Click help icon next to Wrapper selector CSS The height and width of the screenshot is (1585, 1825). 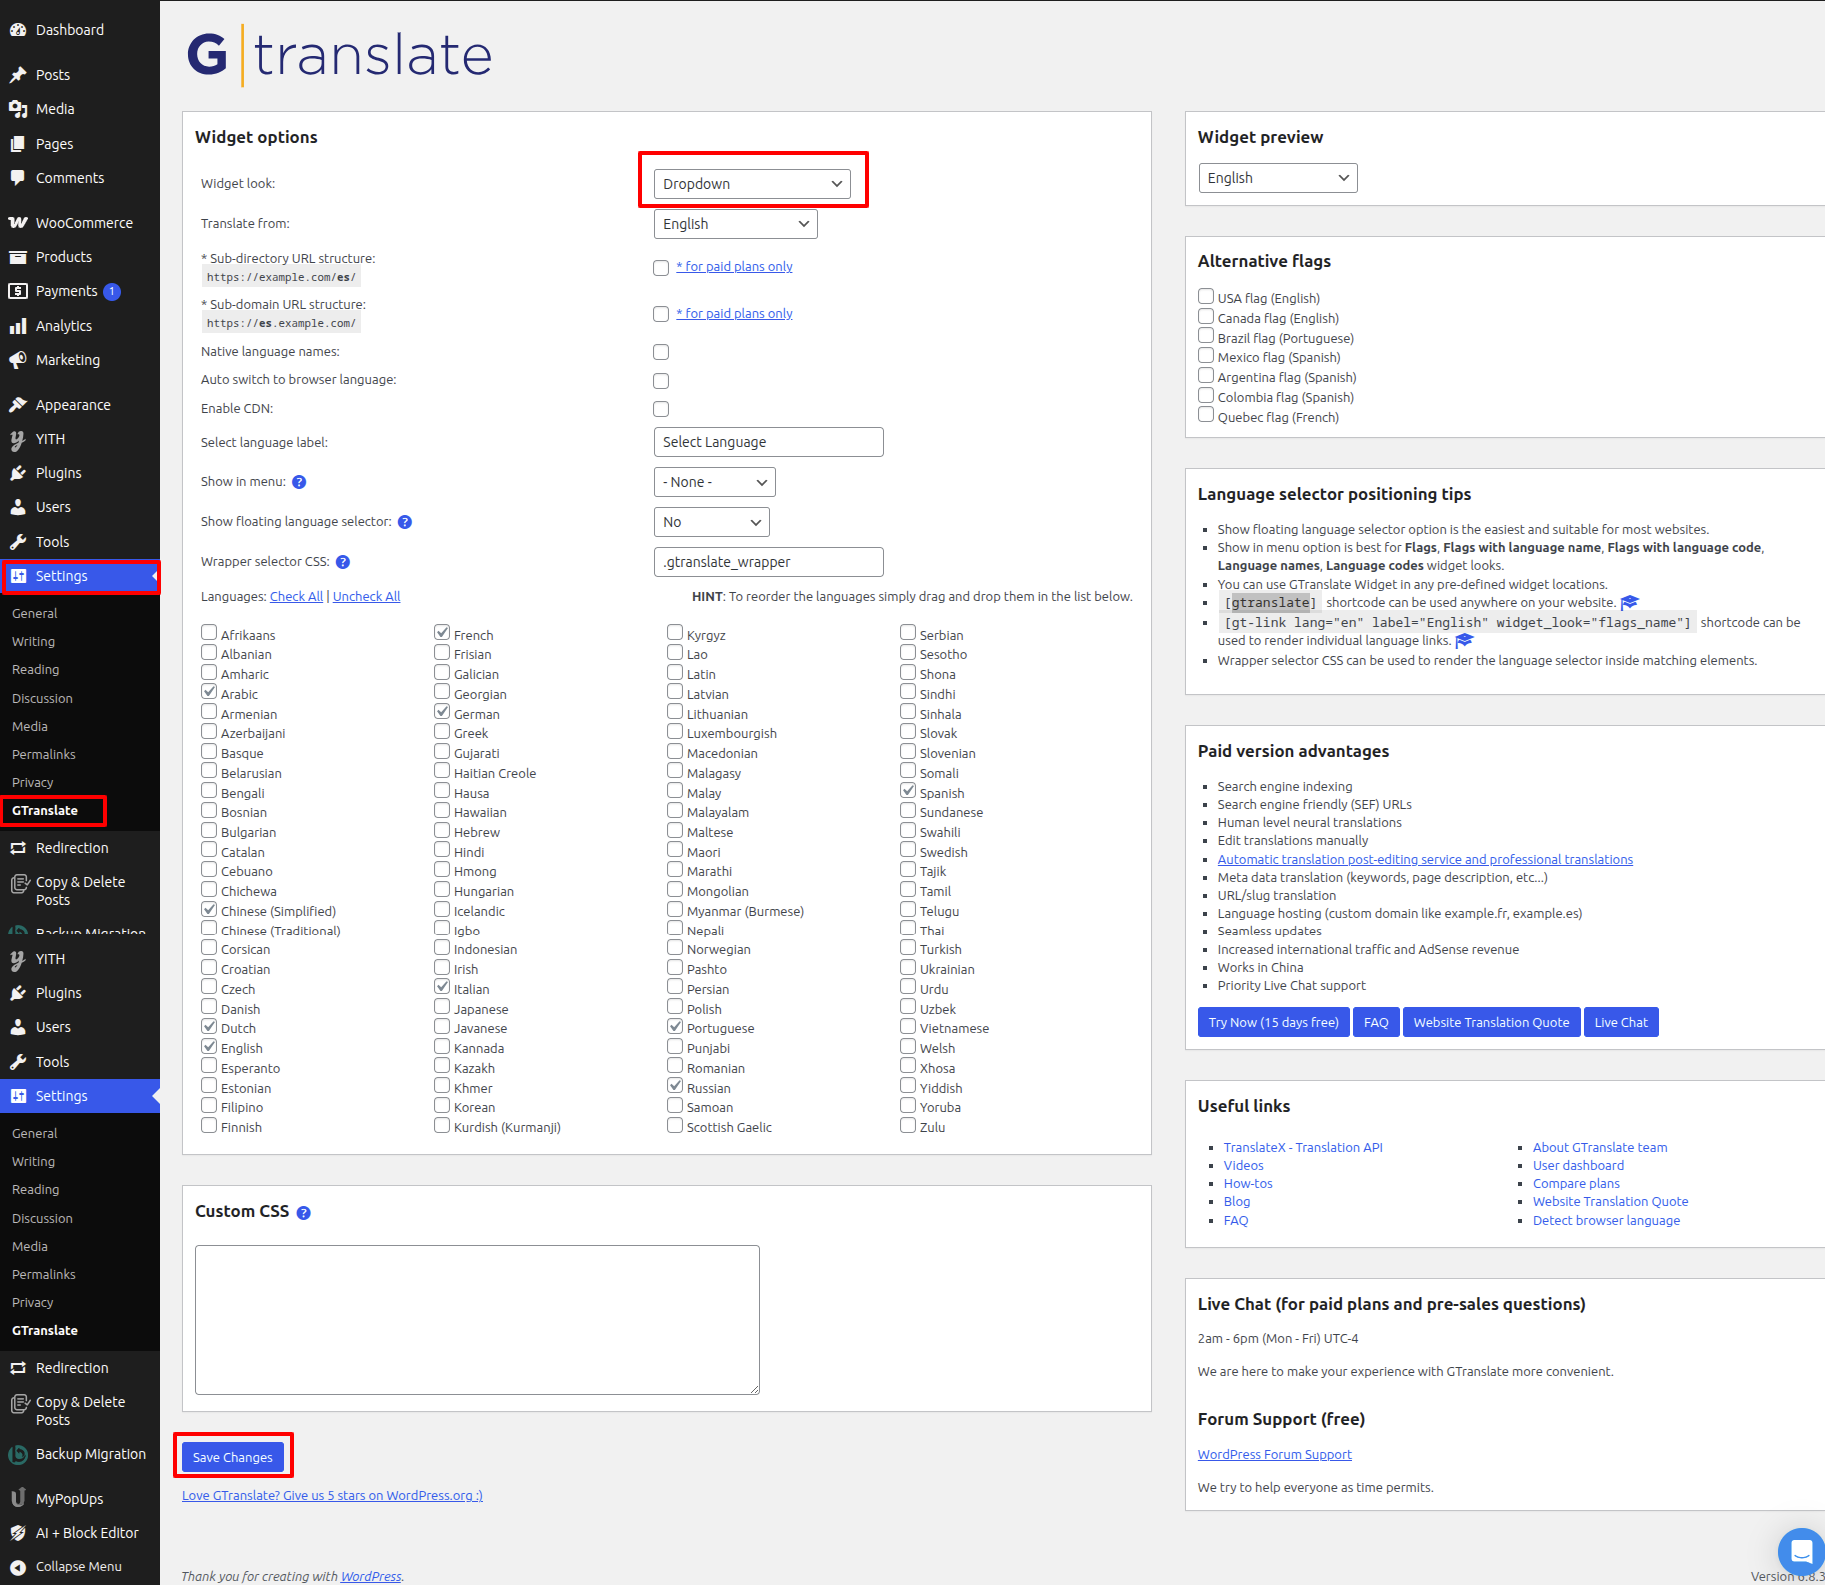point(343,562)
